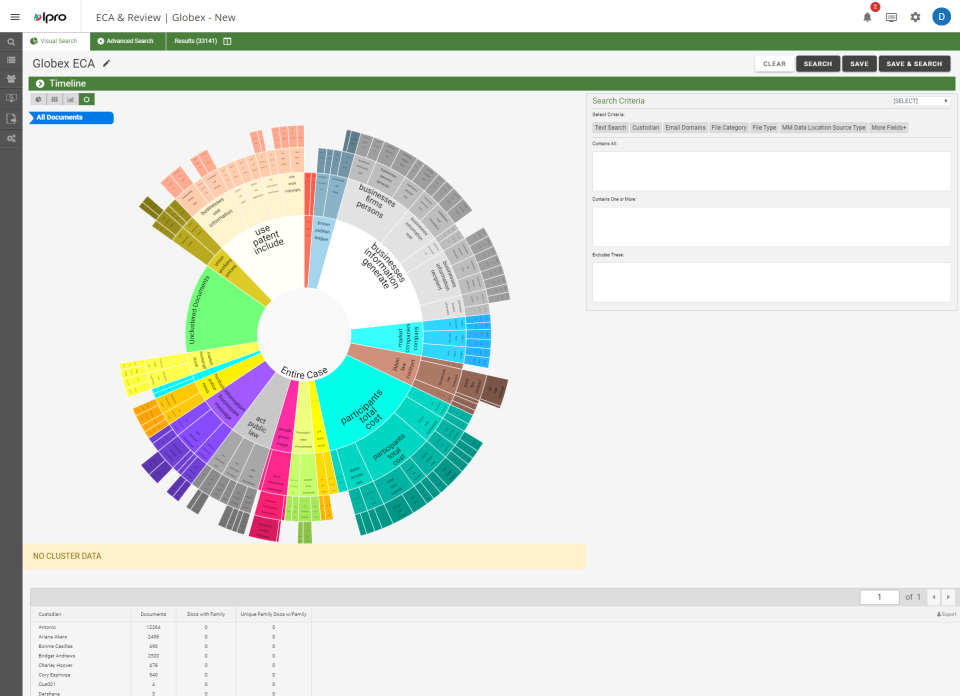Click Entire Case at the sunburst center
The width and height of the screenshot is (960, 696).
click(x=302, y=370)
